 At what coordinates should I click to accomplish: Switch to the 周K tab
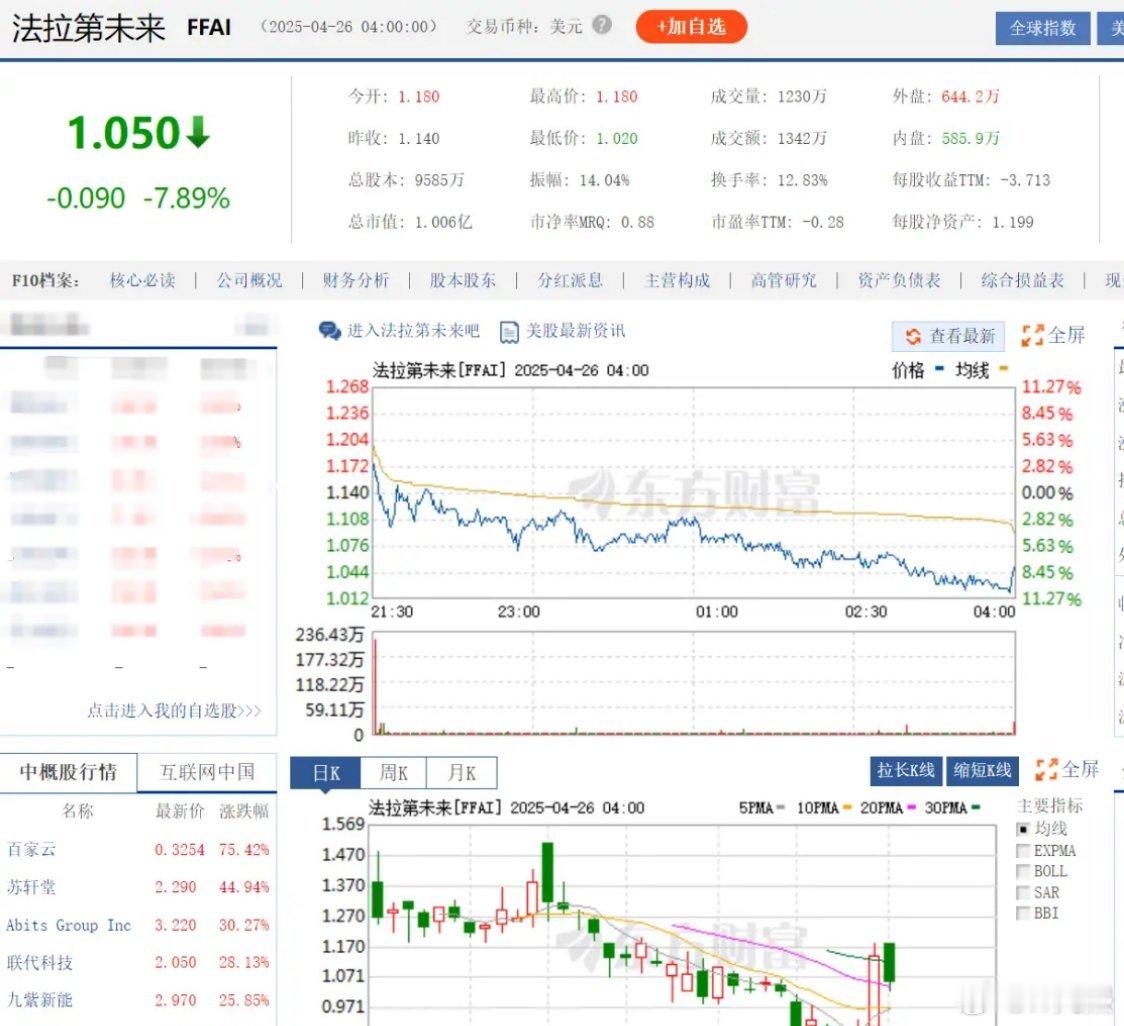tap(394, 773)
